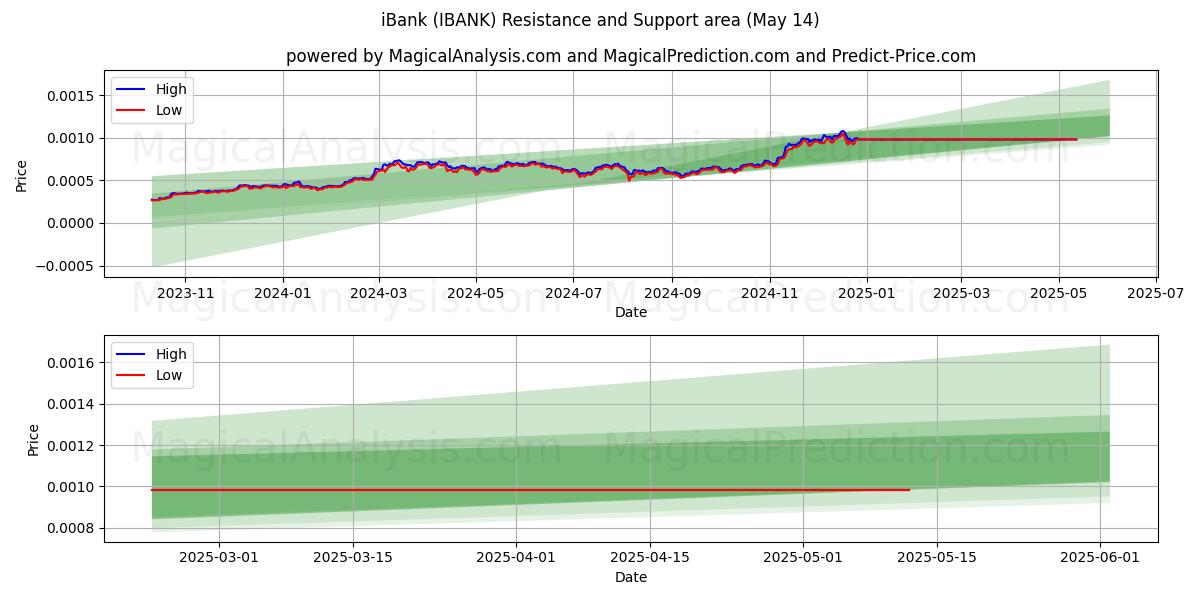
Task: Click the blue High line sample in lower legend
Action: coord(131,354)
